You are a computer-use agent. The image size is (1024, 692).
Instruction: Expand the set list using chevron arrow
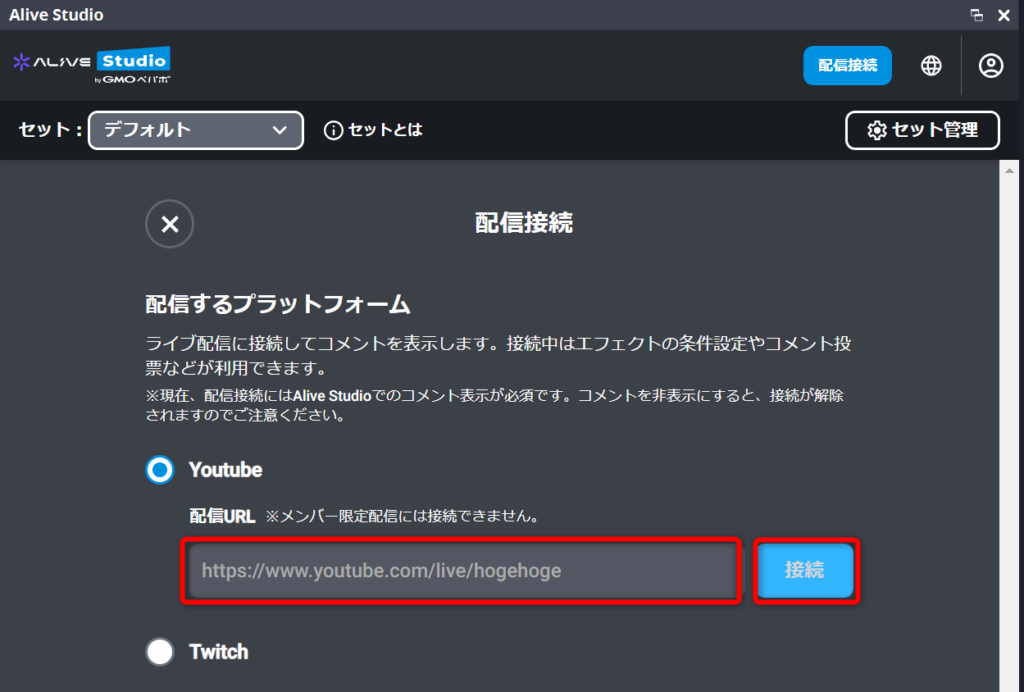(280, 130)
